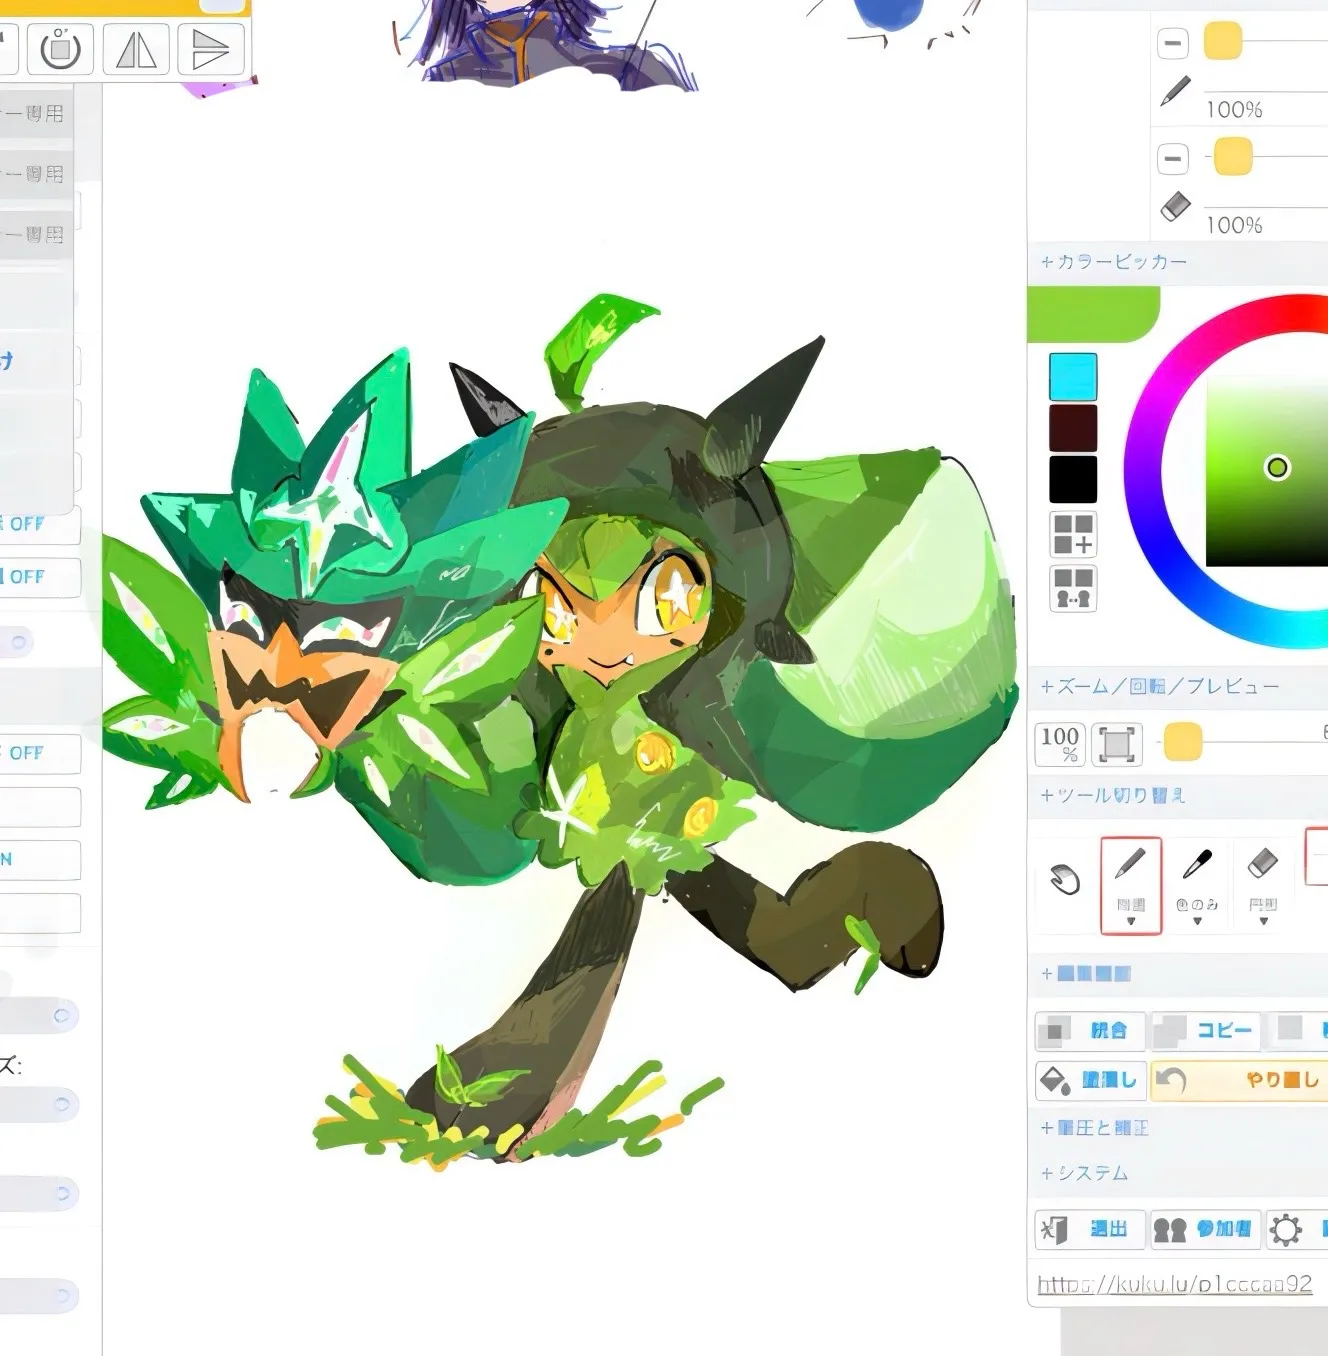The image size is (1328, 1356).
Task: Open dropdown arrow under black-tipped pen
Action: (1197, 922)
